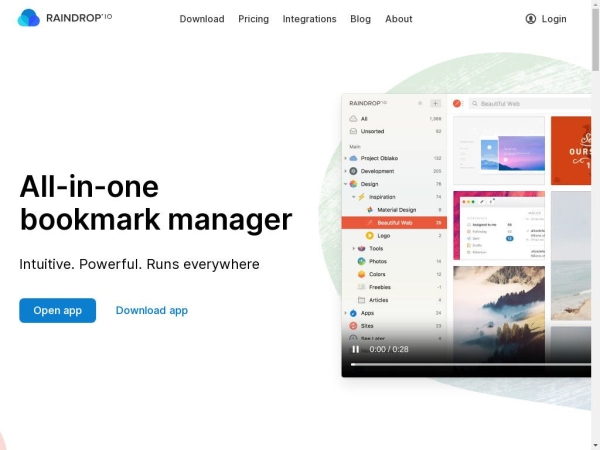The image size is (600, 450).
Task: Expand the Apps collection arrow
Action: [345, 313]
